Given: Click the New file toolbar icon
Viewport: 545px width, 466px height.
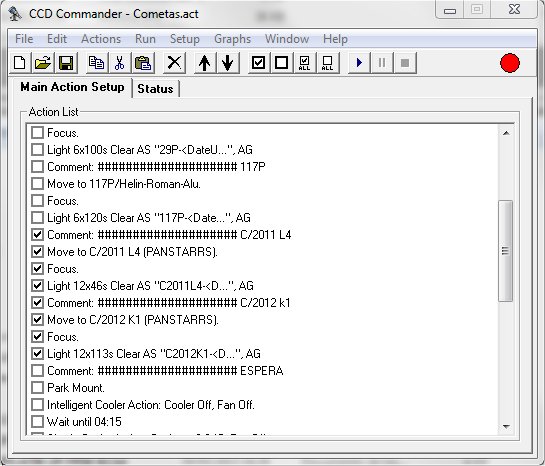Looking at the screenshot, I should (x=20, y=63).
